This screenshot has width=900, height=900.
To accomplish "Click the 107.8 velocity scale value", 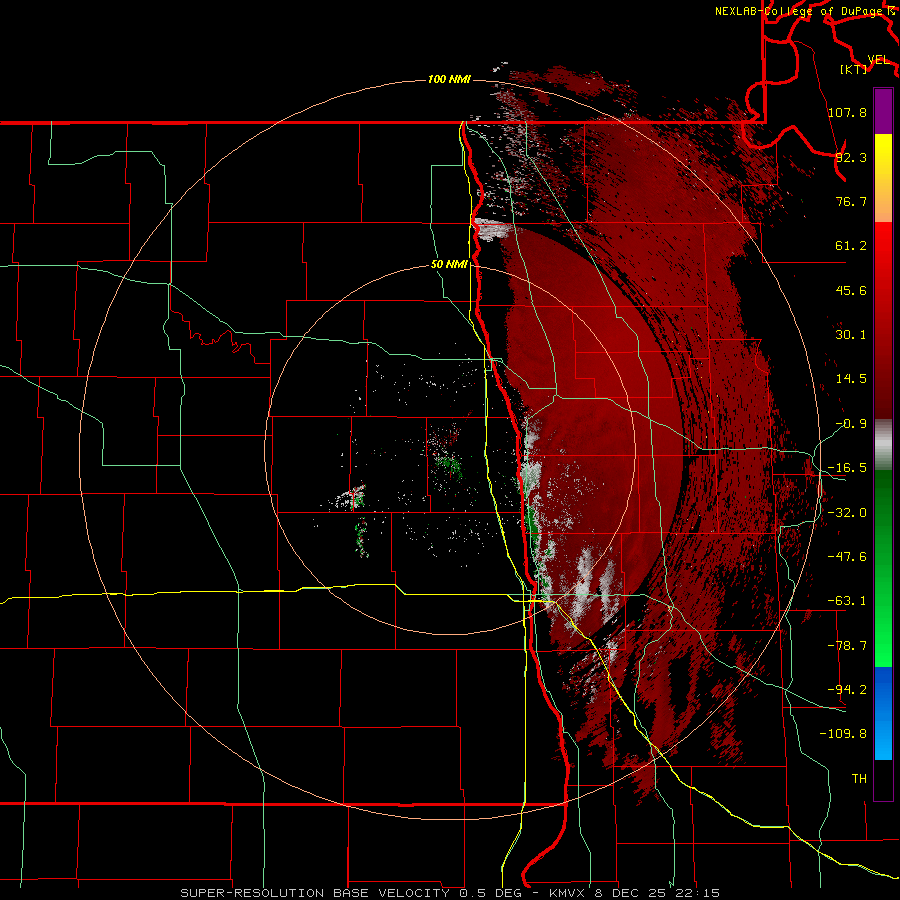I will click(847, 112).
